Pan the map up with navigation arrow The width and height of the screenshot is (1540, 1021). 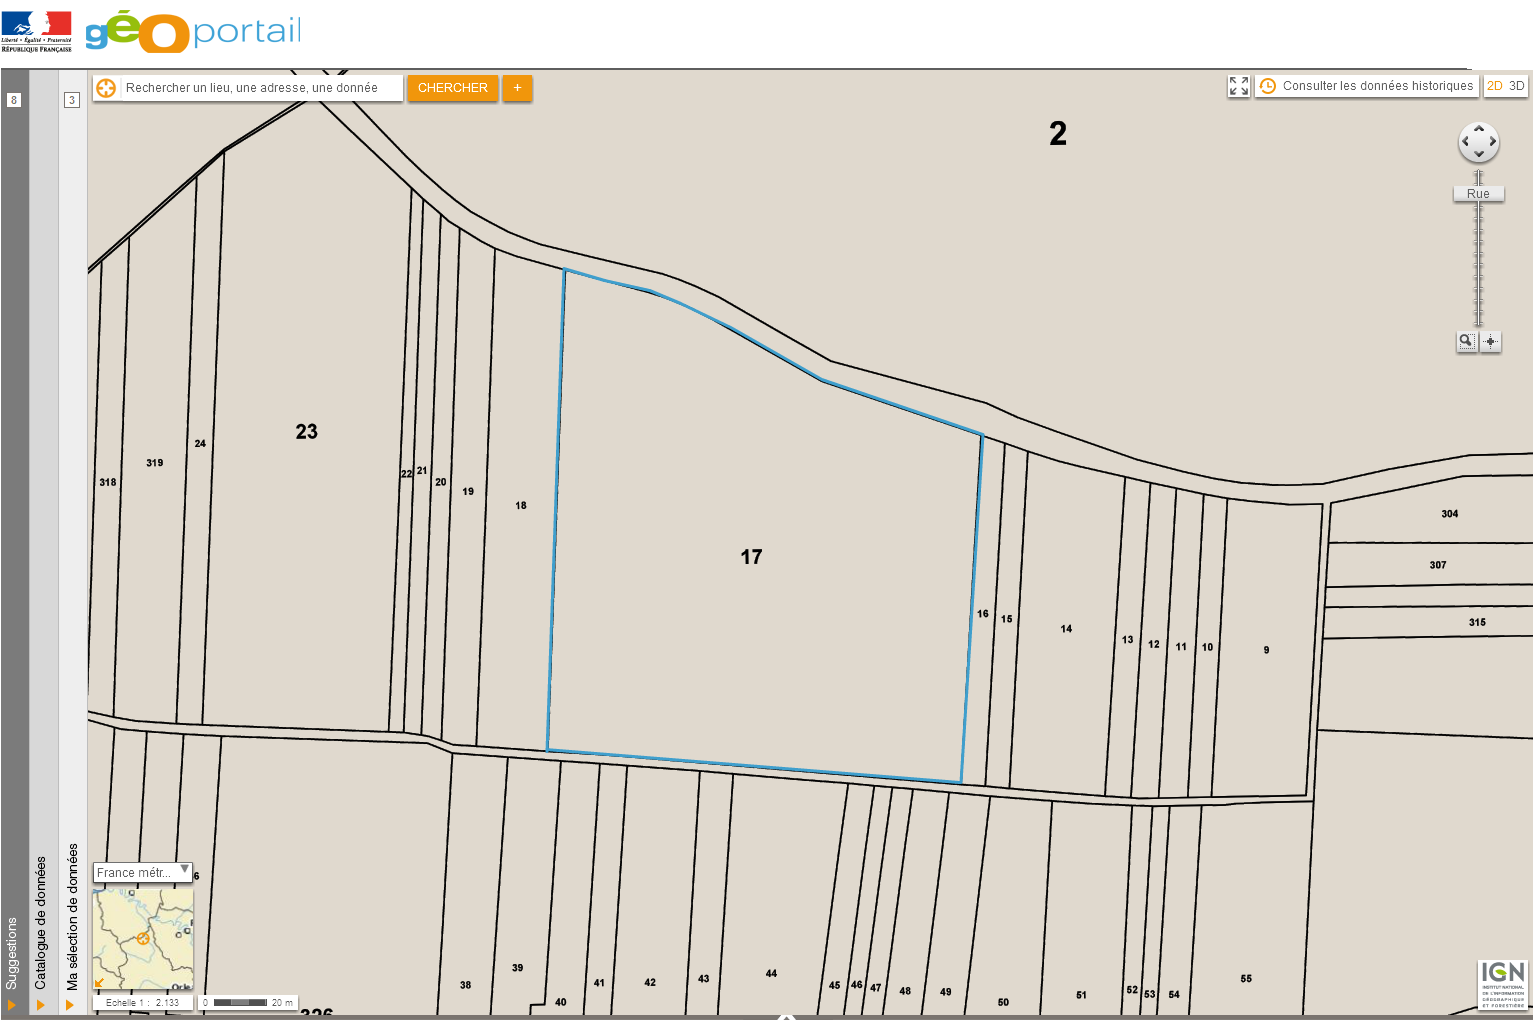coord(1479,128)
